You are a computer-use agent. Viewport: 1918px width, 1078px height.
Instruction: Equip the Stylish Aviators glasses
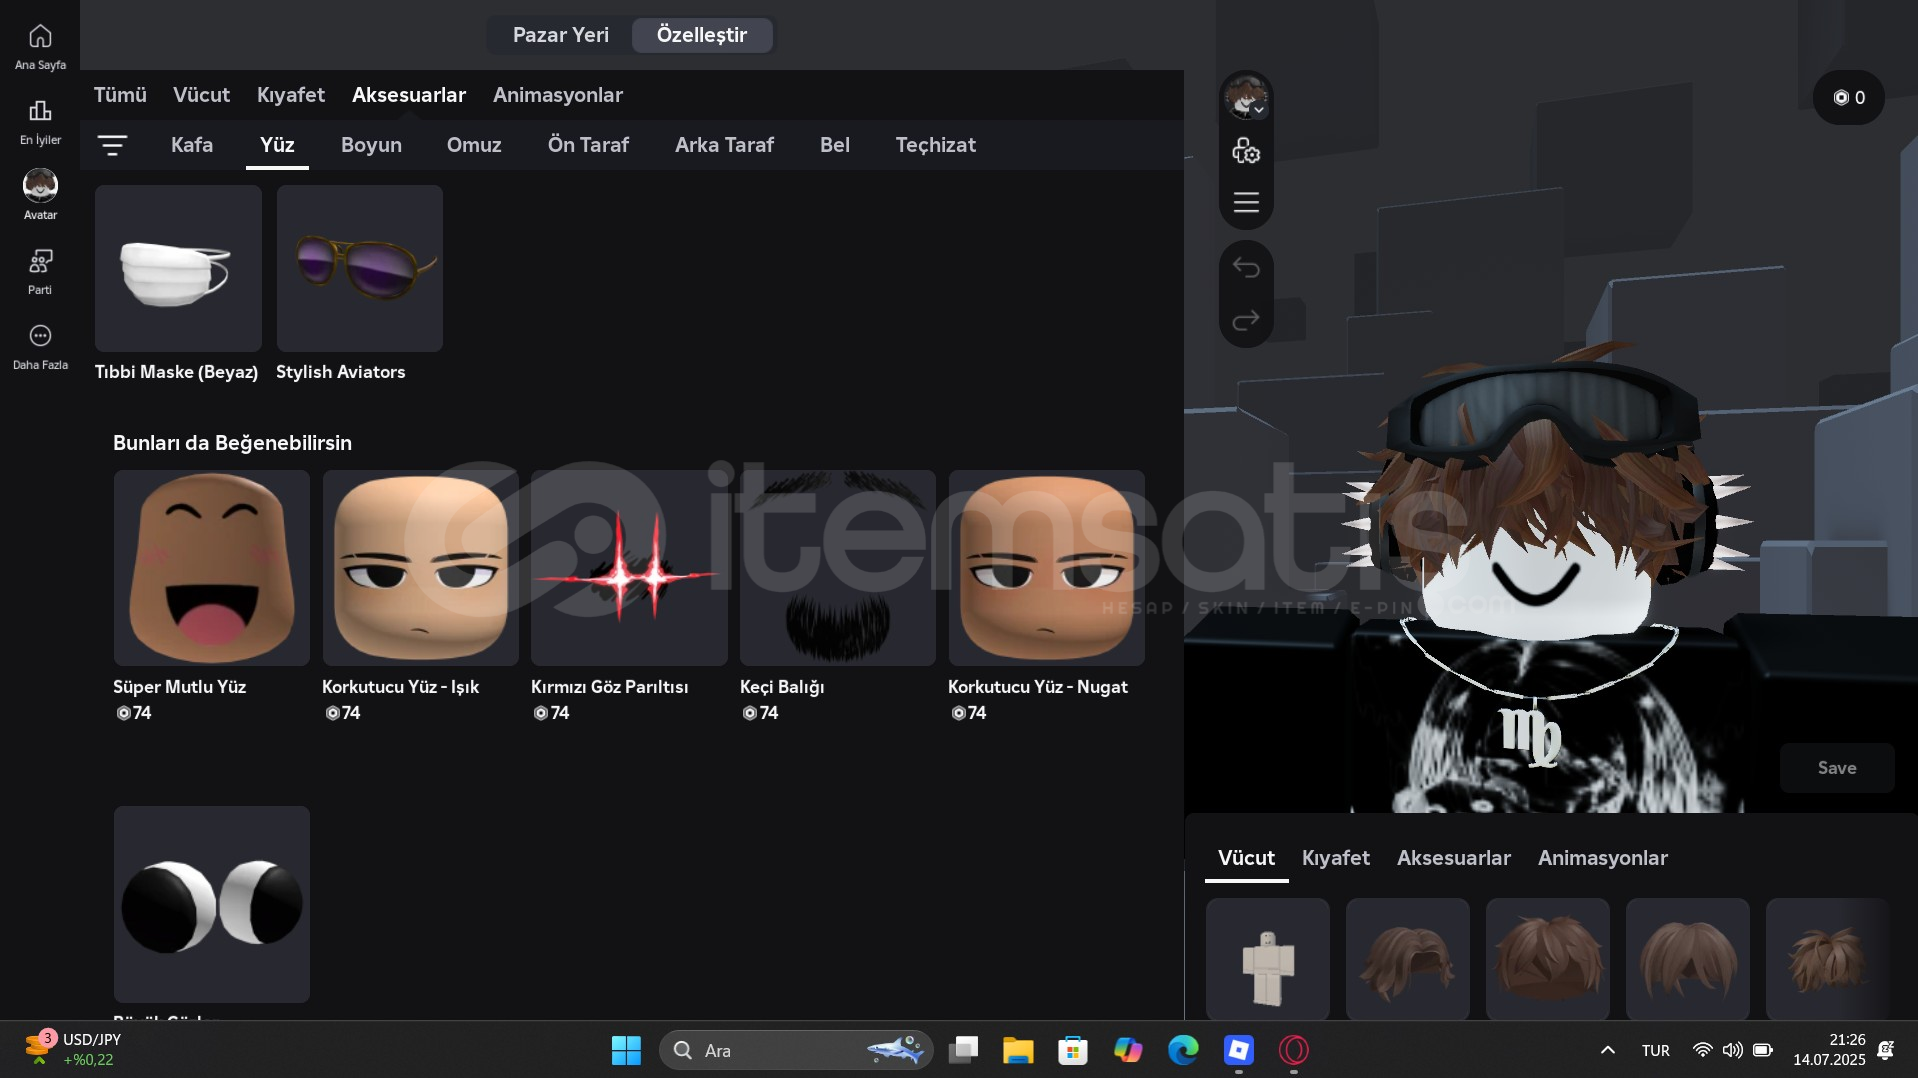click(x=360, y=268)
